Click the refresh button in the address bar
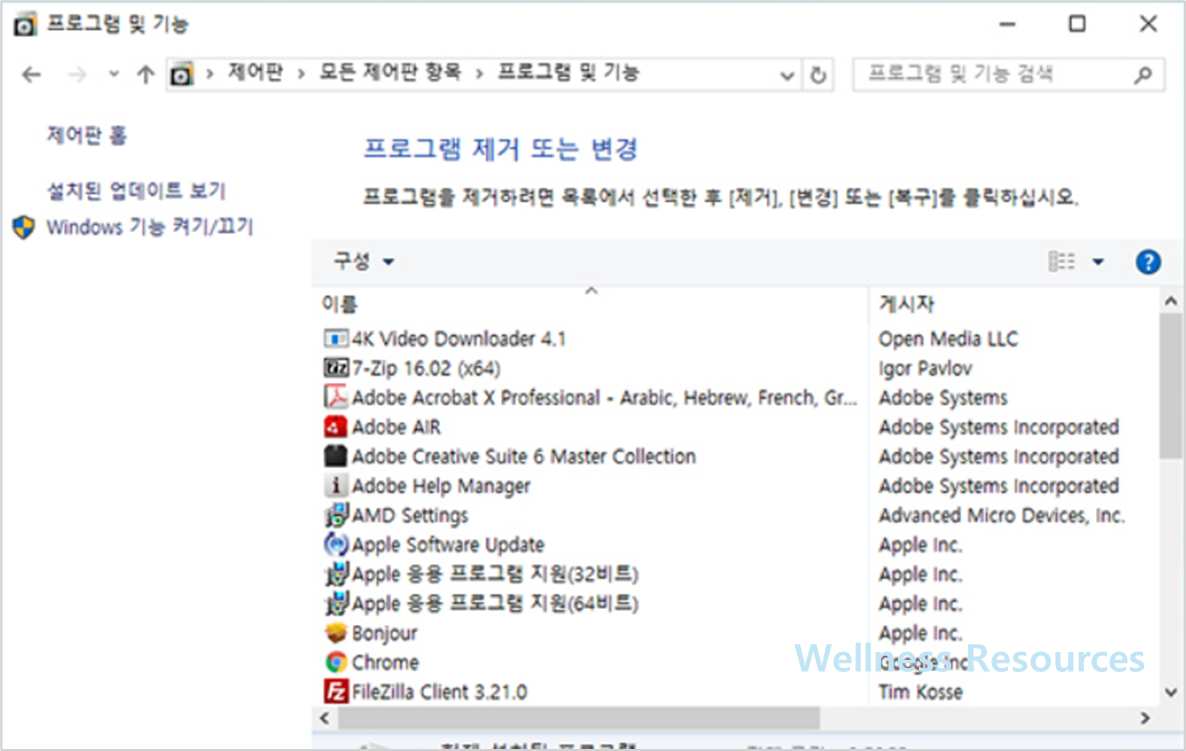The image size is (1186, 751). click(x=818, y=75)
